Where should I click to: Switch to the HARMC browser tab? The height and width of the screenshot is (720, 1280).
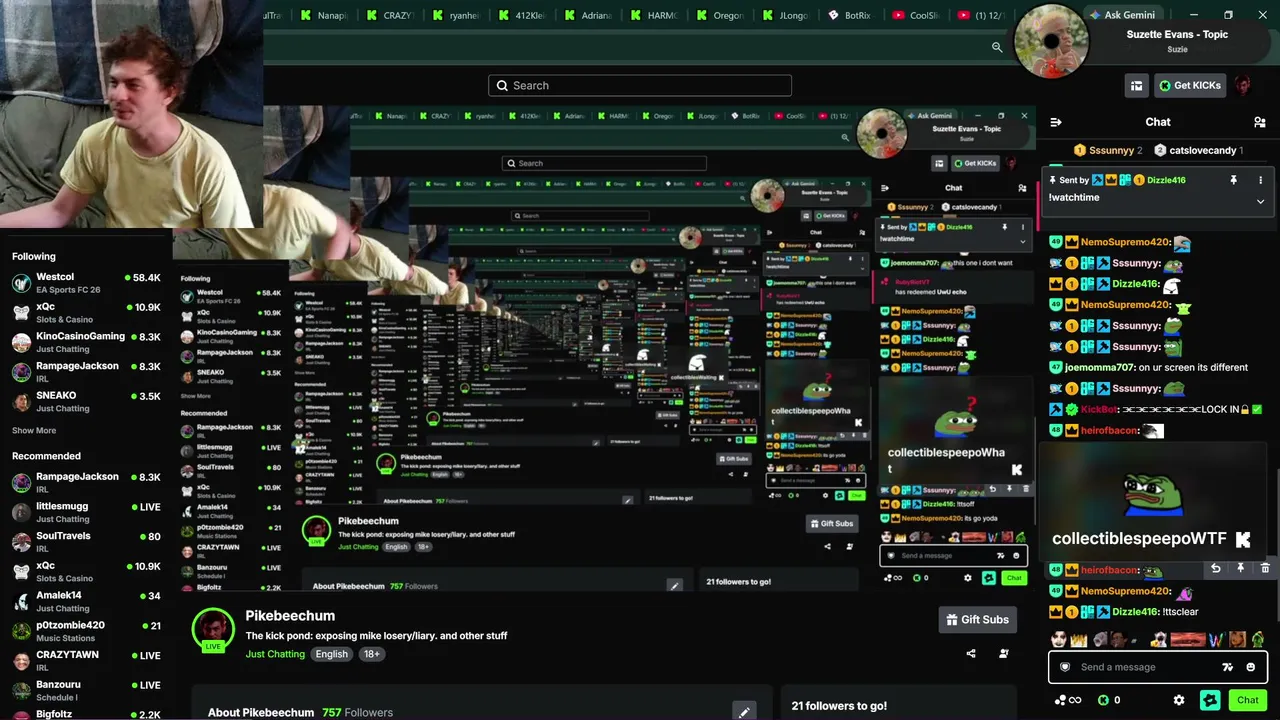click(x=653, y=15)
